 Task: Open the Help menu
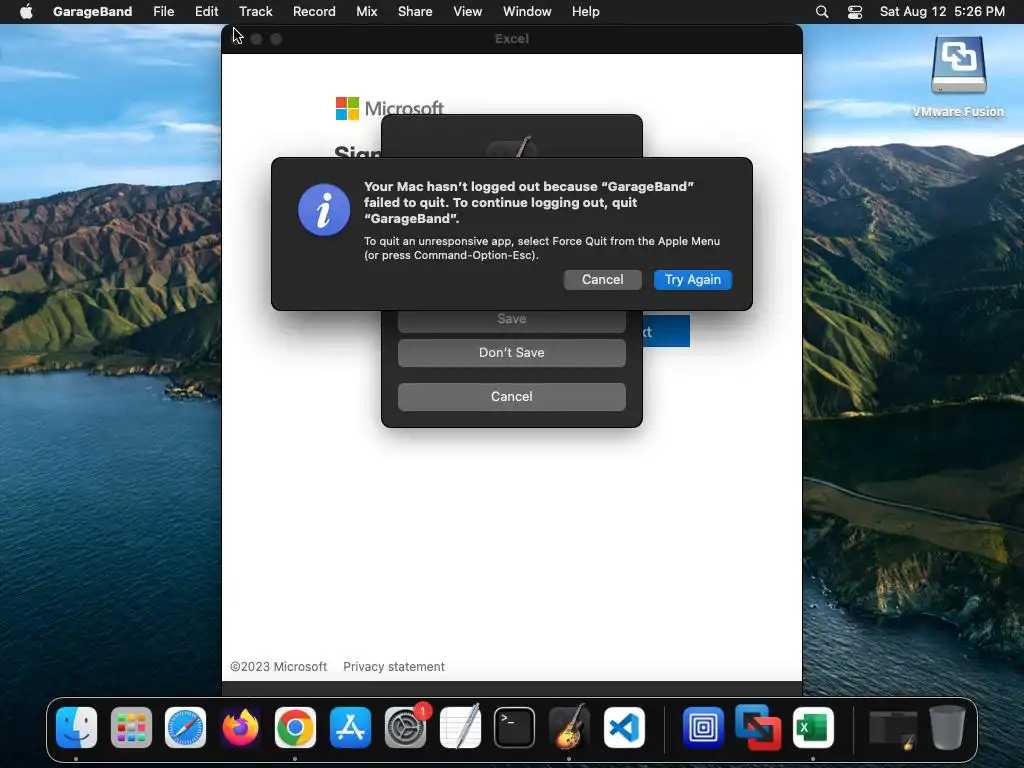click(x=586, y=11)
